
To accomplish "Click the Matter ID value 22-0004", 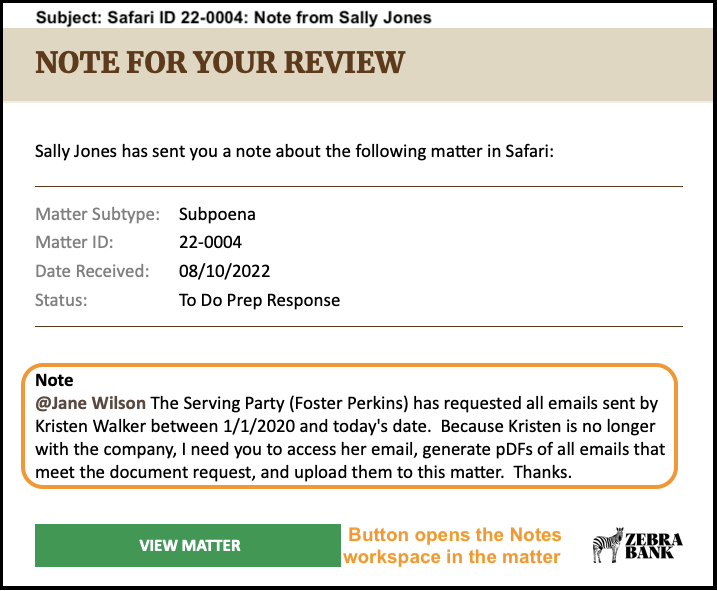I will [x=210, y=242].
